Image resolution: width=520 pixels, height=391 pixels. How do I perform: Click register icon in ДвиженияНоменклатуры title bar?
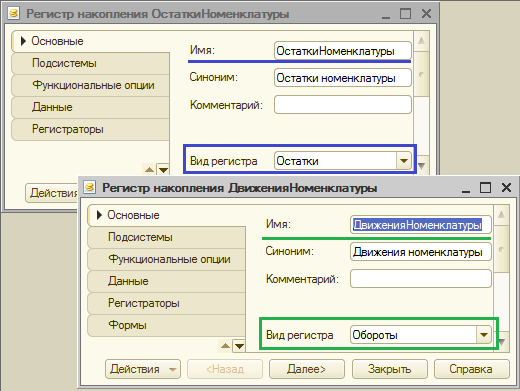[89, 187]
